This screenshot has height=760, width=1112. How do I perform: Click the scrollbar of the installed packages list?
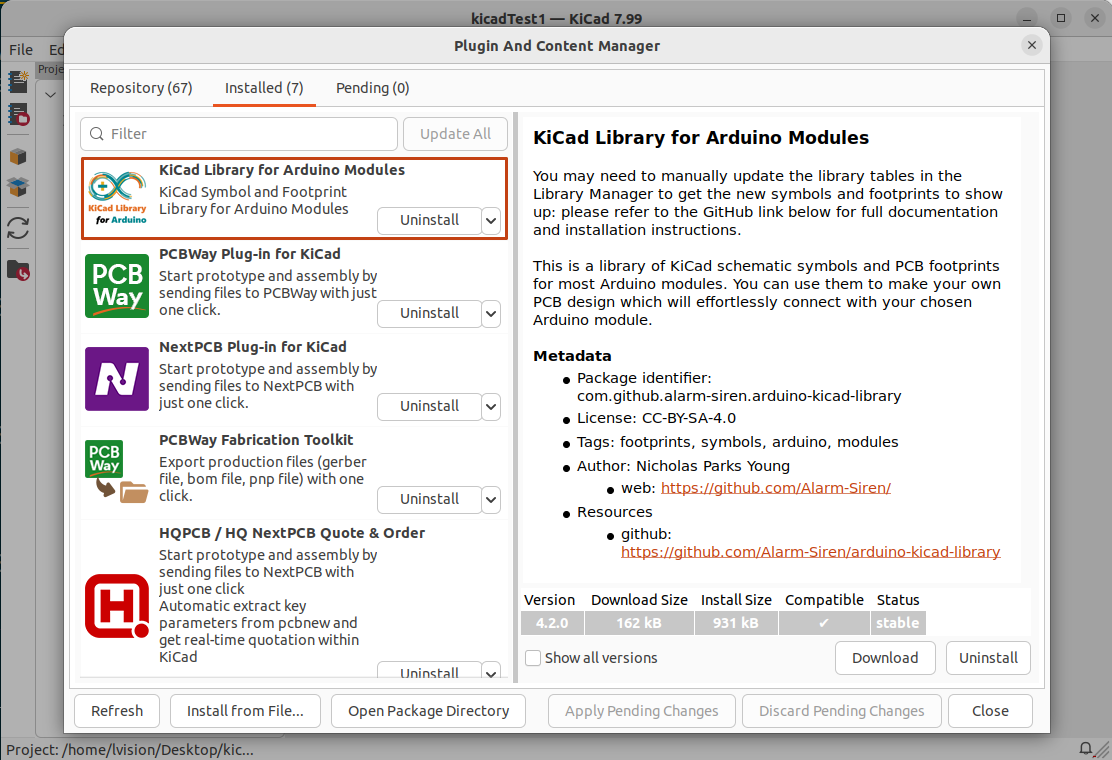[x=516, y=397]
